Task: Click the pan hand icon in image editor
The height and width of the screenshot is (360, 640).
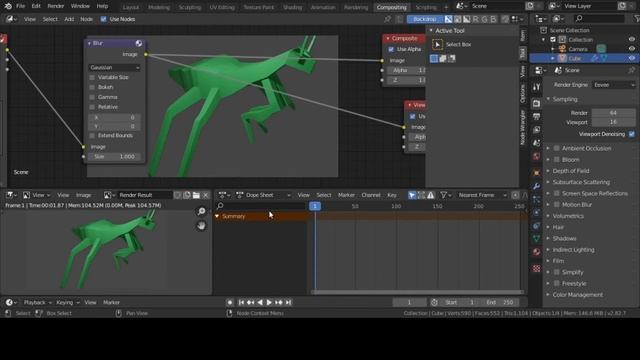Action: 201,226
